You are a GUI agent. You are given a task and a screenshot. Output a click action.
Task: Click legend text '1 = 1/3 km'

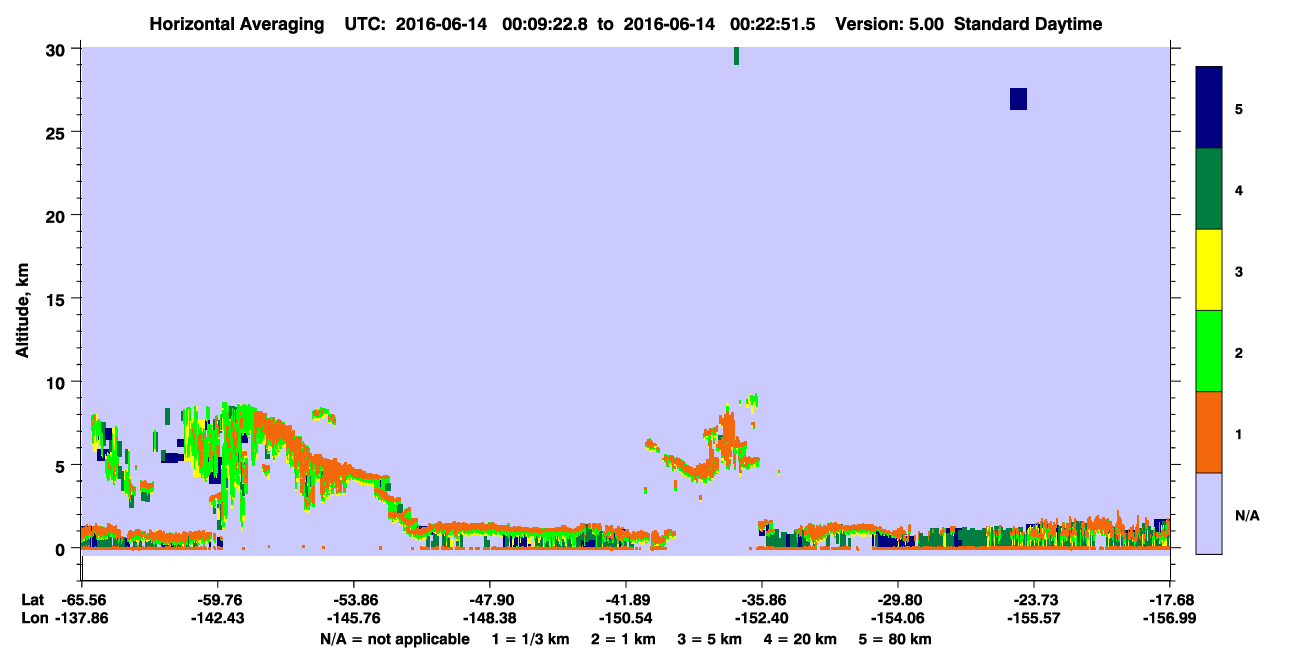[530, 639]
